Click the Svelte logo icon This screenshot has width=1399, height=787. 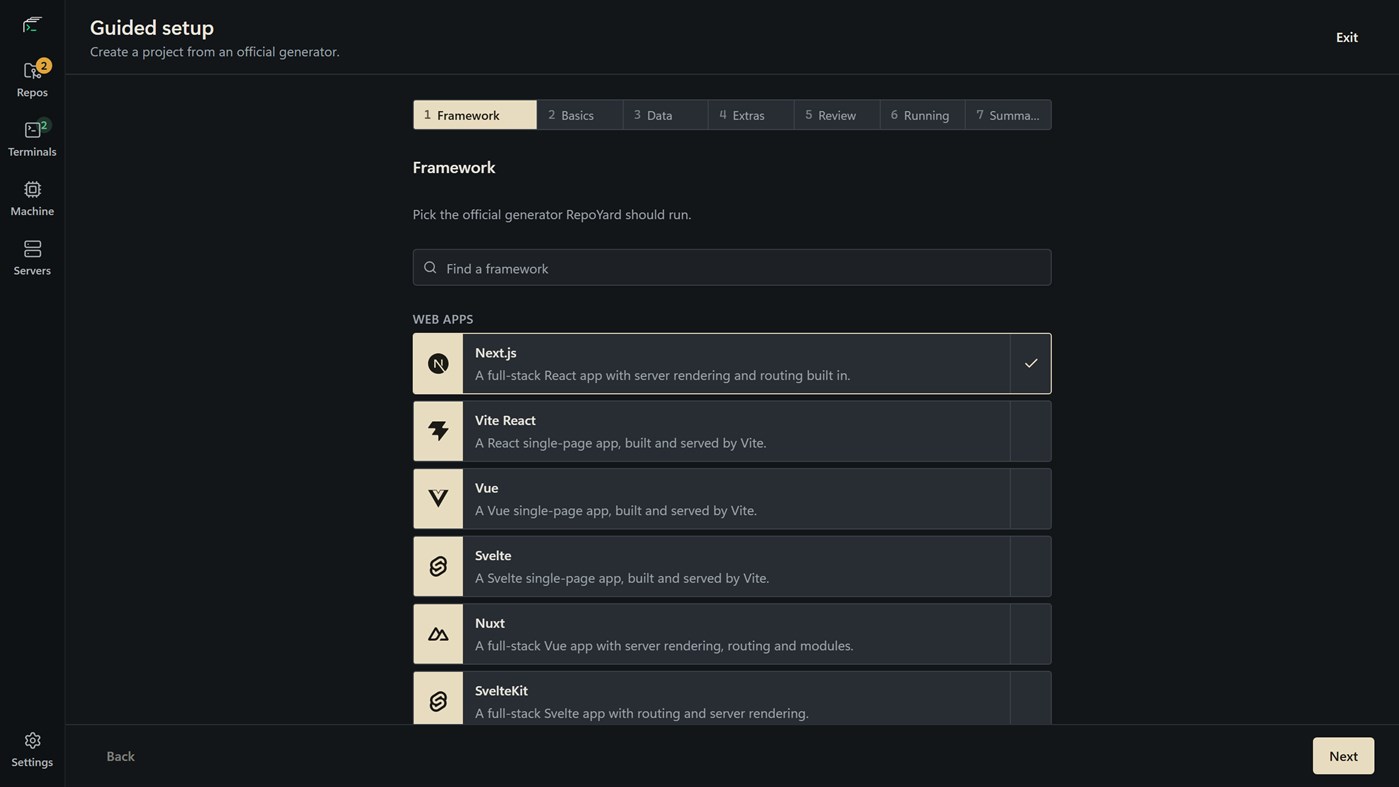[438, 567]
